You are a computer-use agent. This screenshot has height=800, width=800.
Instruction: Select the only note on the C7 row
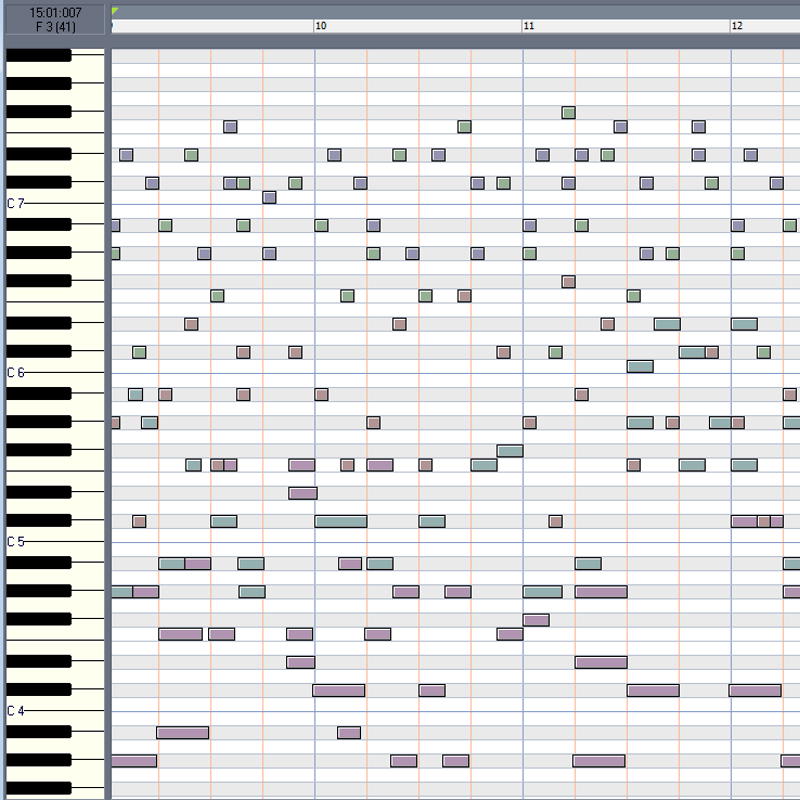pyautogui.click(x=269, y=197)
